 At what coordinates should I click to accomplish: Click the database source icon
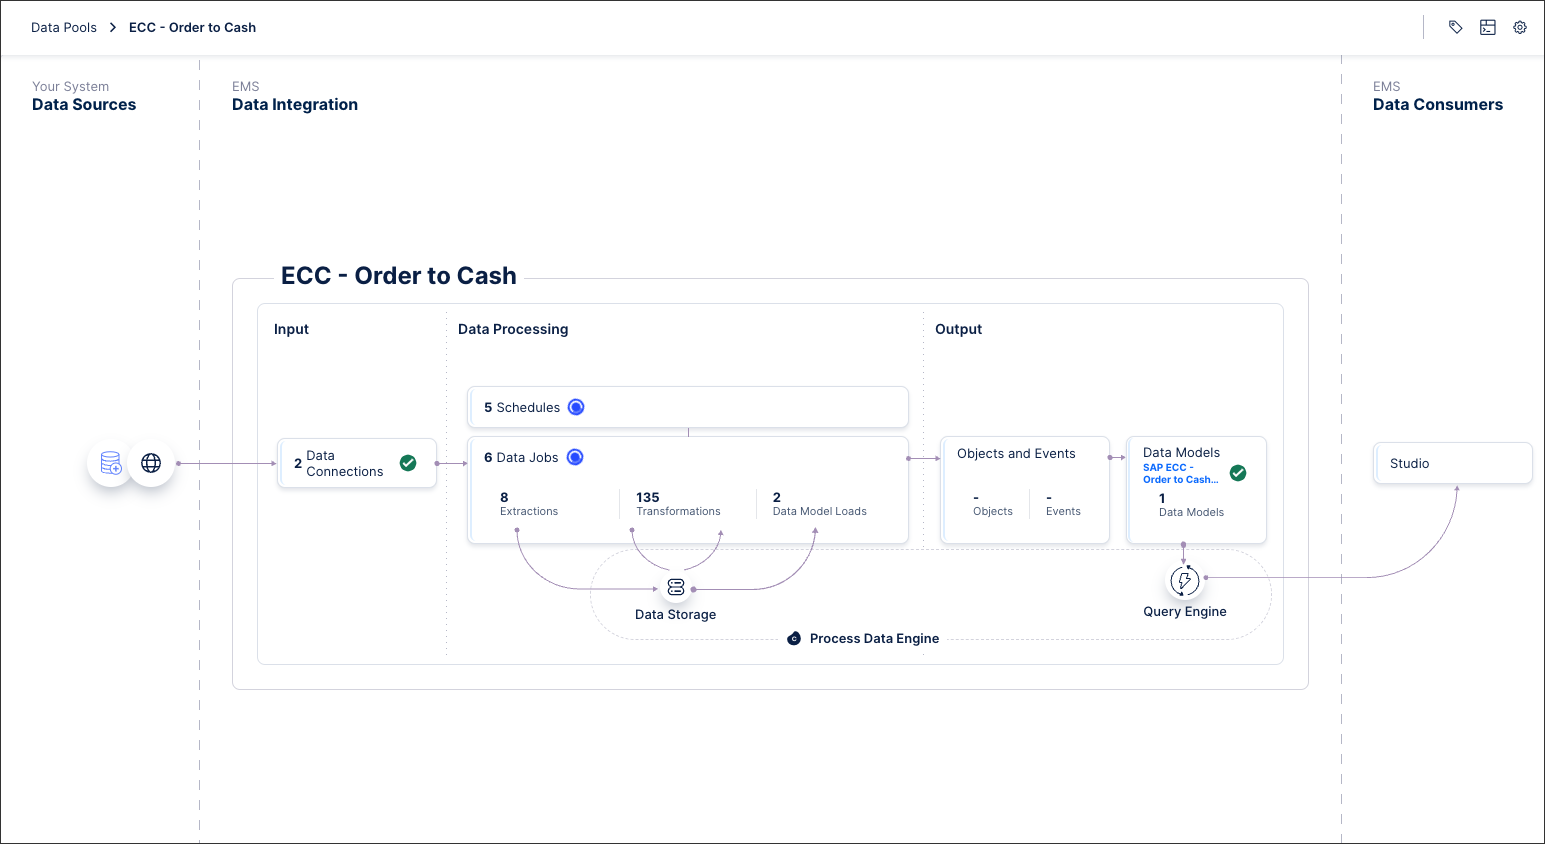point(111,463)
